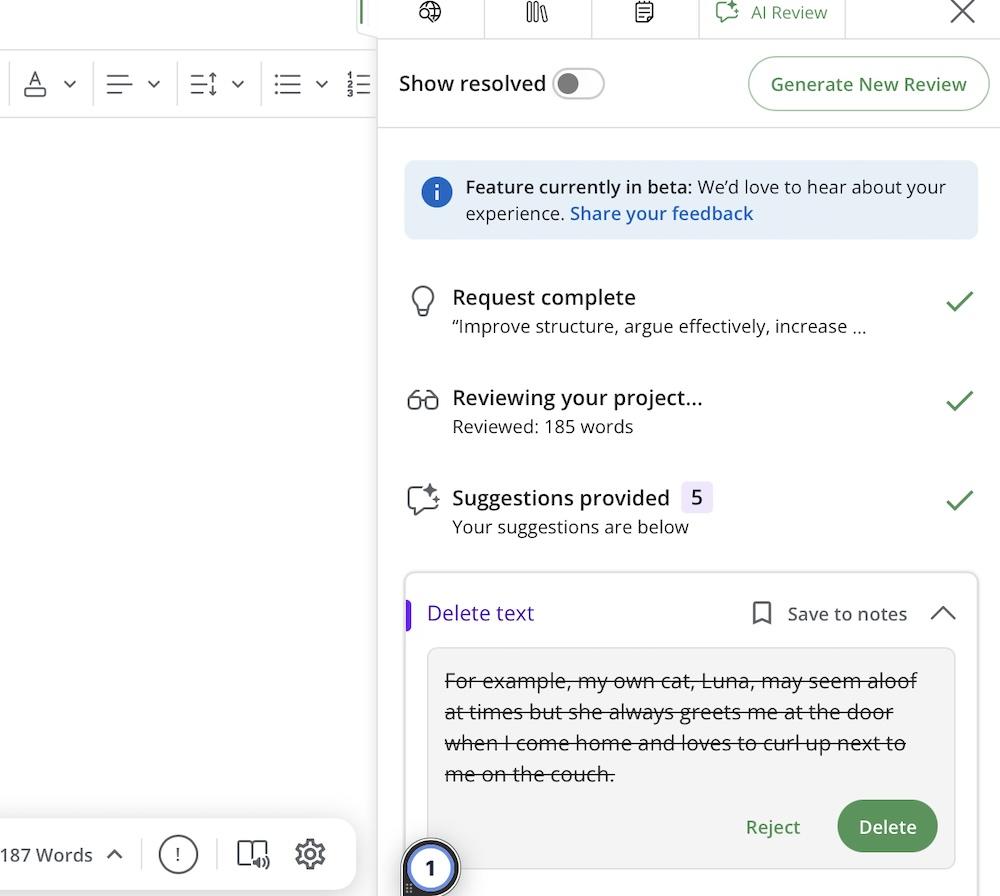Click the exclamation issues icon
1000x896 pixels.
[178, 854]
